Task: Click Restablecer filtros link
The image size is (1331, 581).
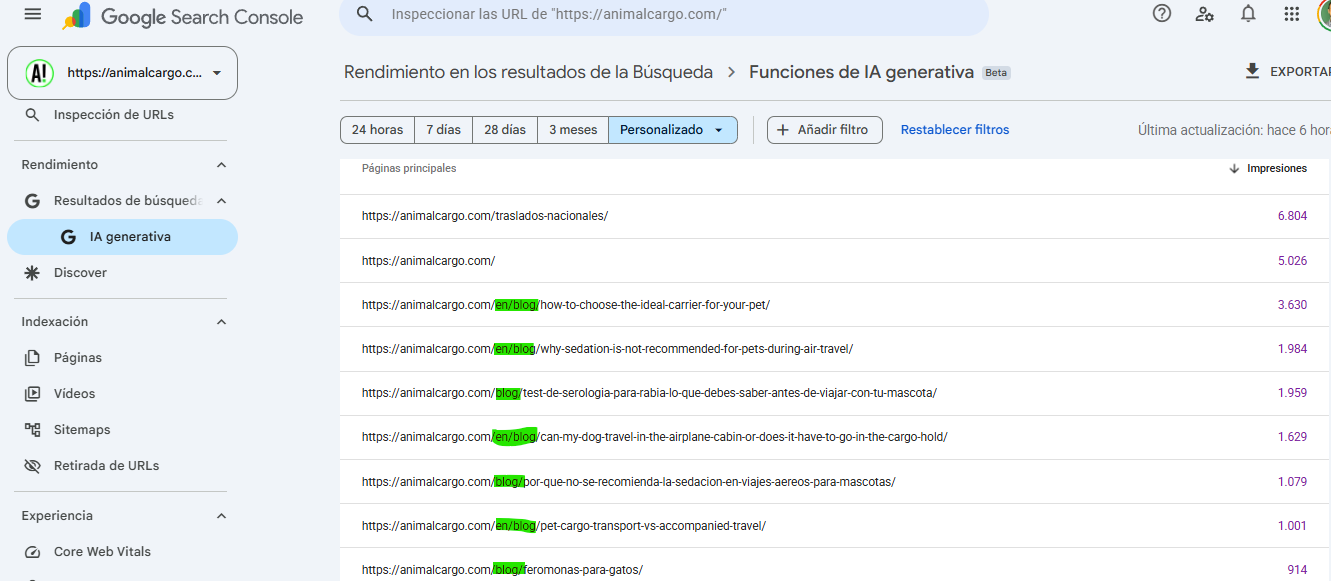Action: point(955,130)
